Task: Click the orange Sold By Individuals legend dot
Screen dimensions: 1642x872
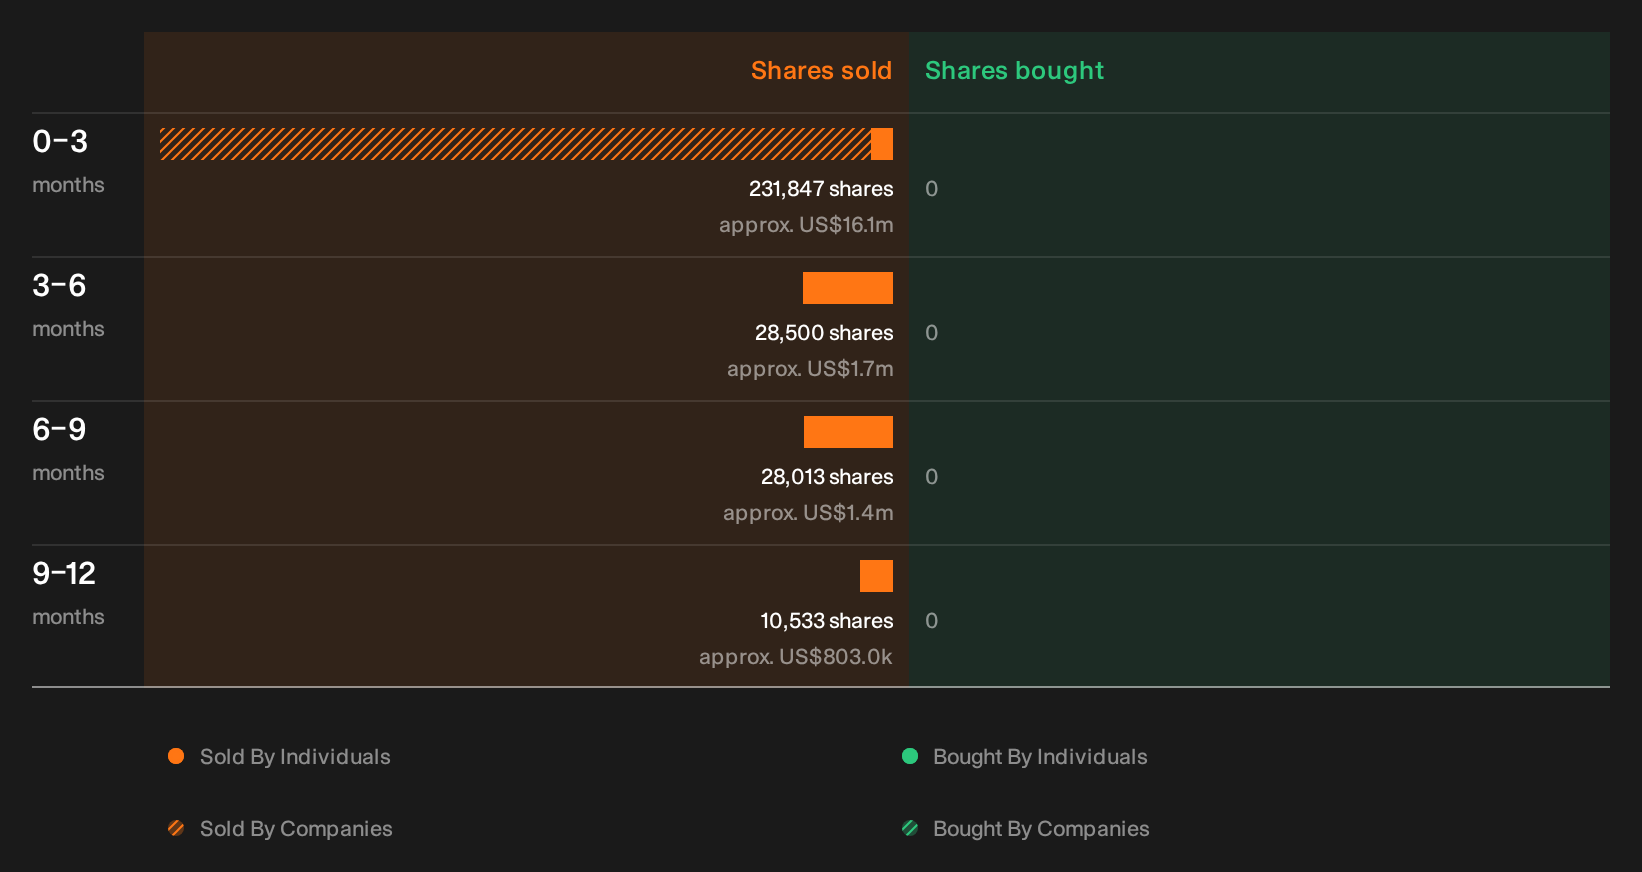Action: tap(176, 756)
